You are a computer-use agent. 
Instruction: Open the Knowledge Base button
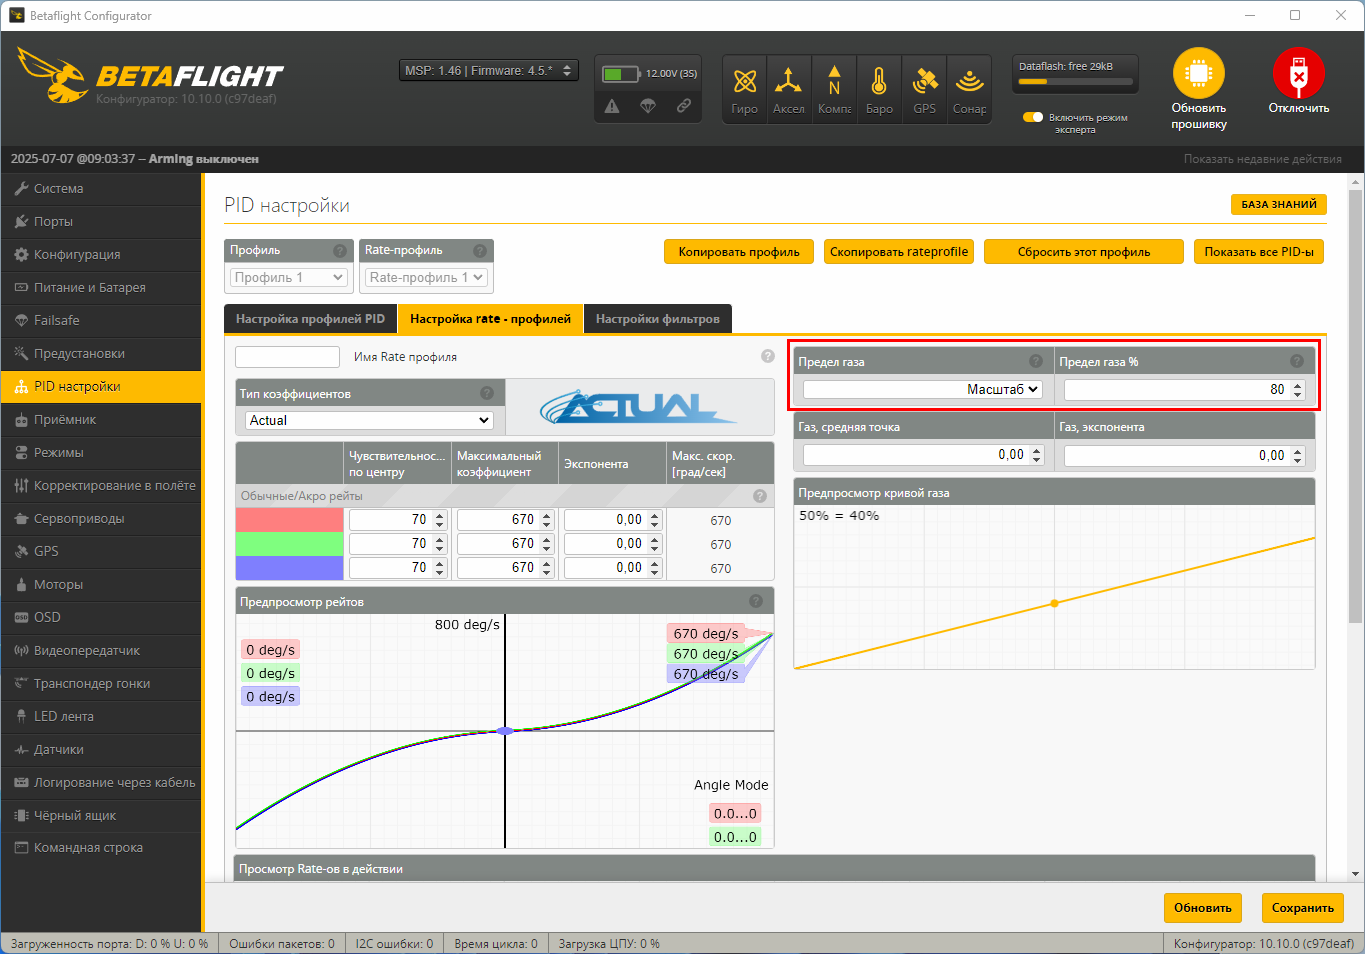pos(1279,204)
